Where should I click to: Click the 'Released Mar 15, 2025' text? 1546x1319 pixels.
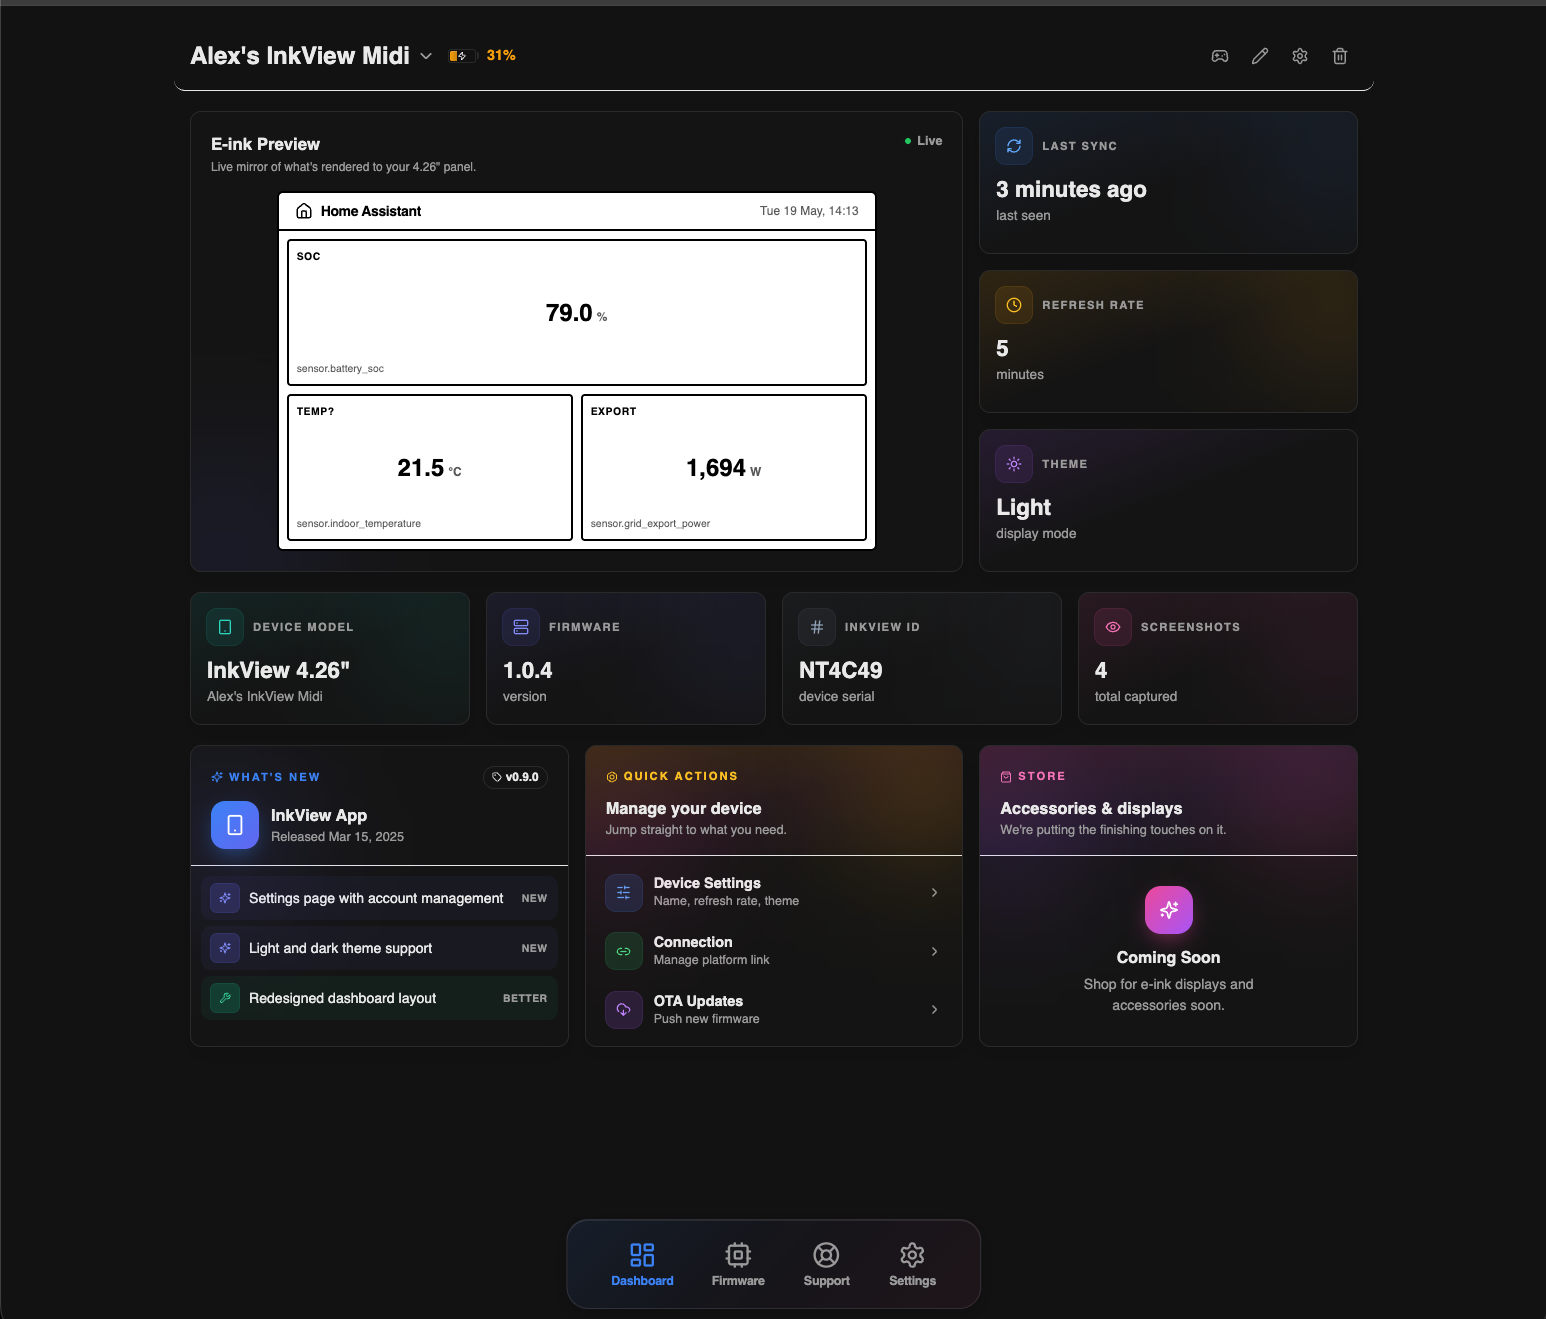(x=337, y=837)
